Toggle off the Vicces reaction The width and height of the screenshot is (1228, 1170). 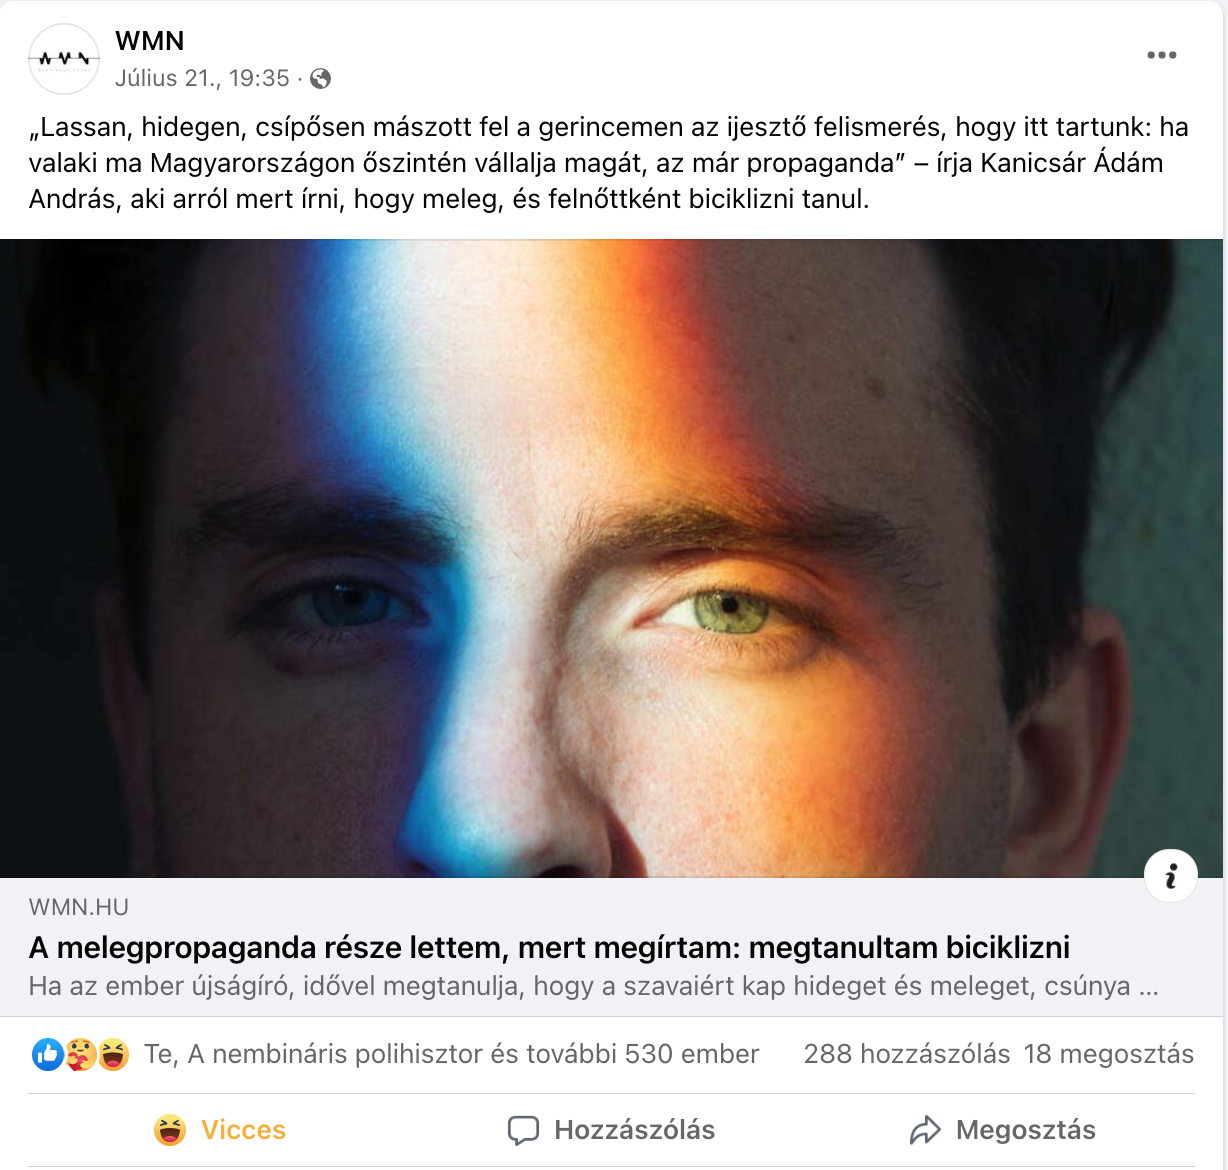(220, 1130)
